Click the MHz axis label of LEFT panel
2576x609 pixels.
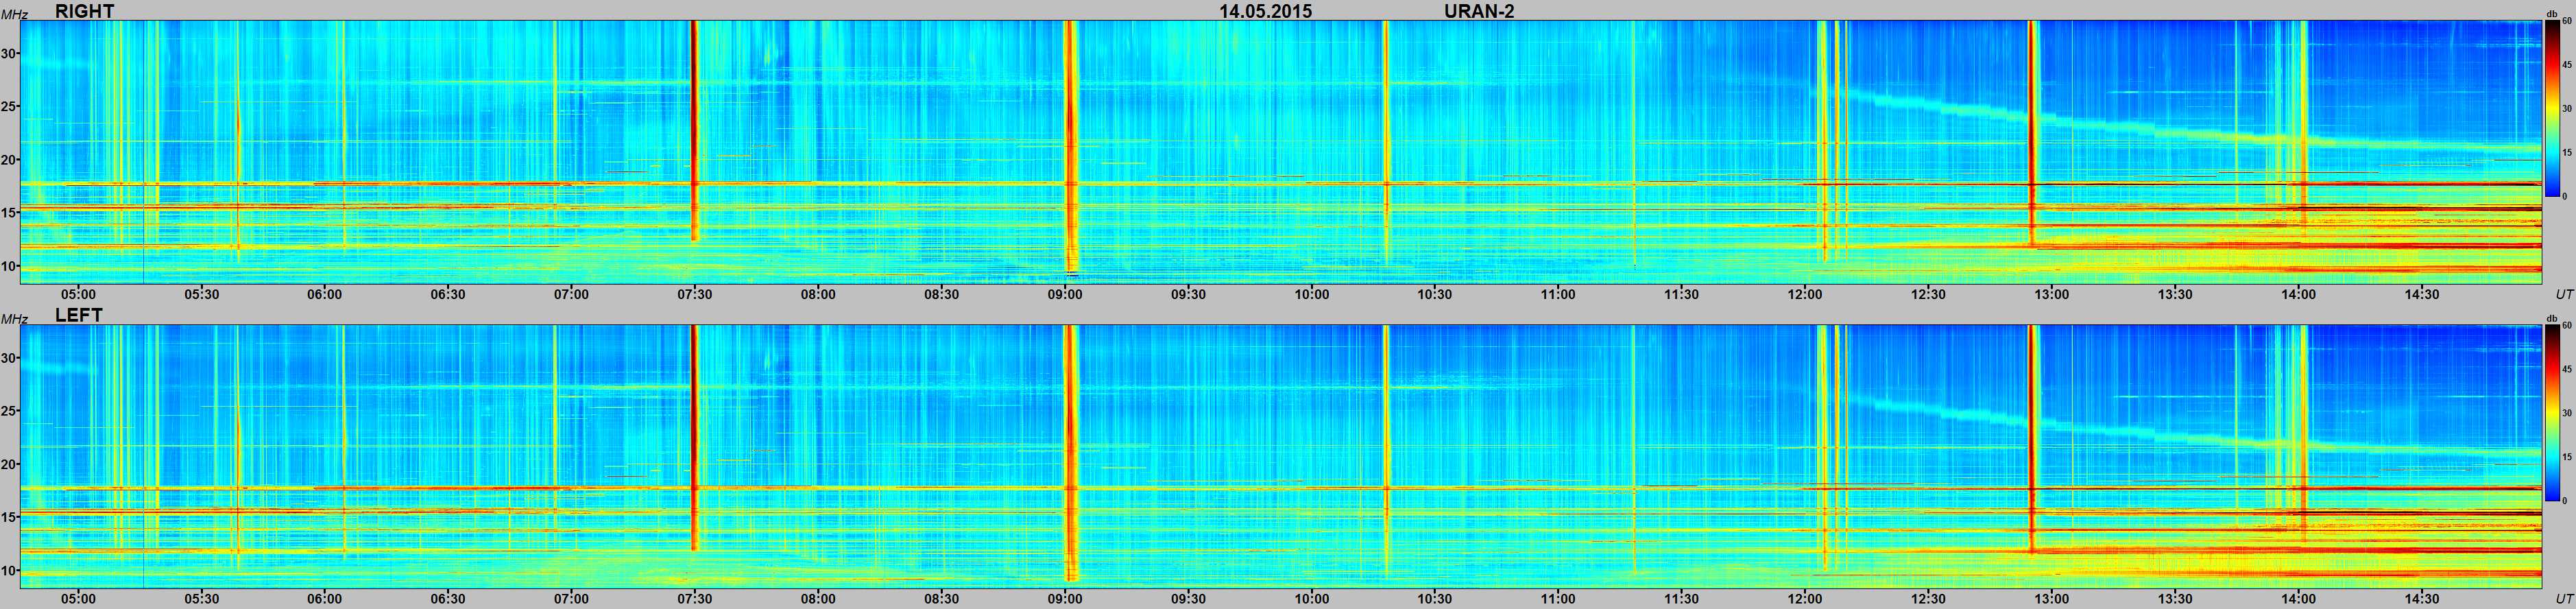[x=14, y=318]
